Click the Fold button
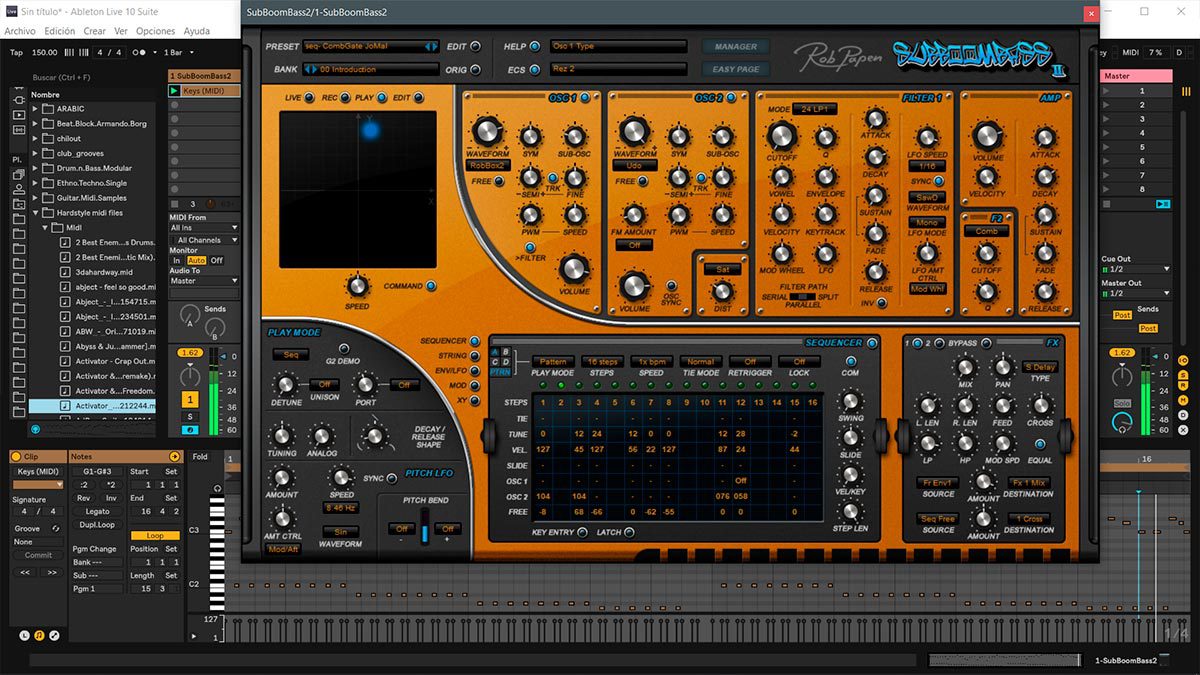 (200, 457)
